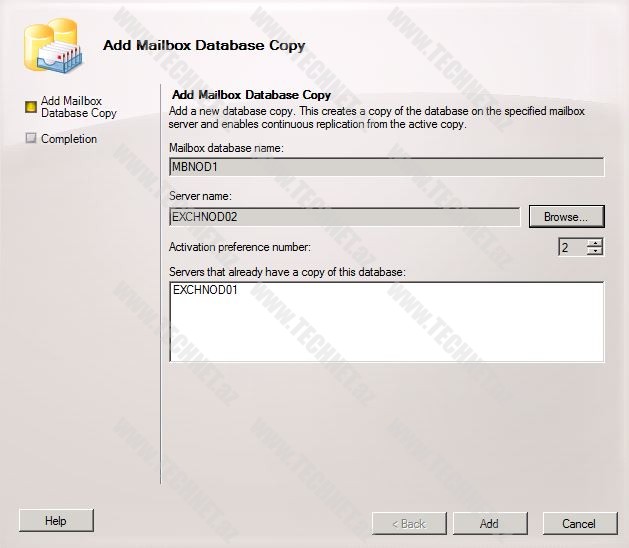The width and height of the screenshot is (629, 548).
Task: Decrease the activation preference number with the down arrow
Action: pos(595,251)
